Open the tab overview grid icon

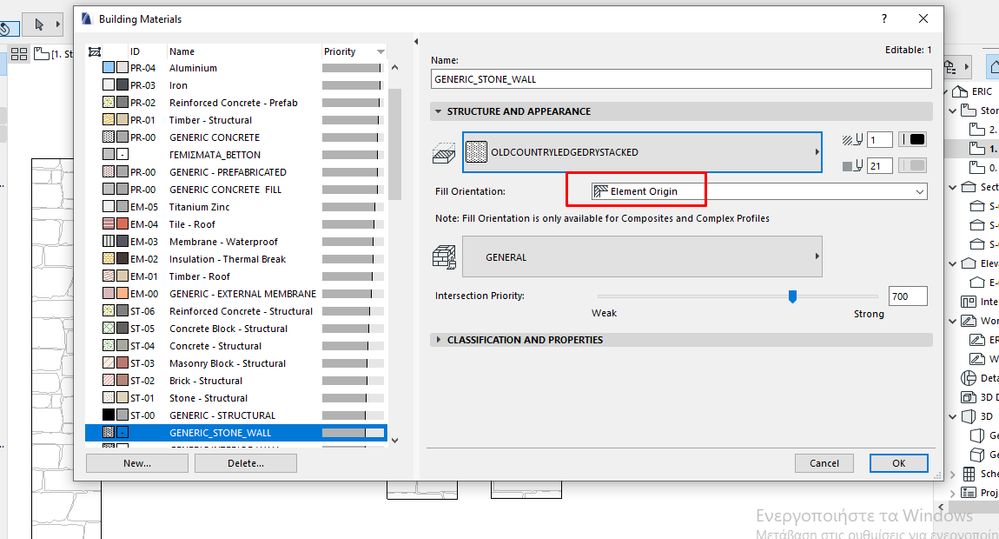19,54
